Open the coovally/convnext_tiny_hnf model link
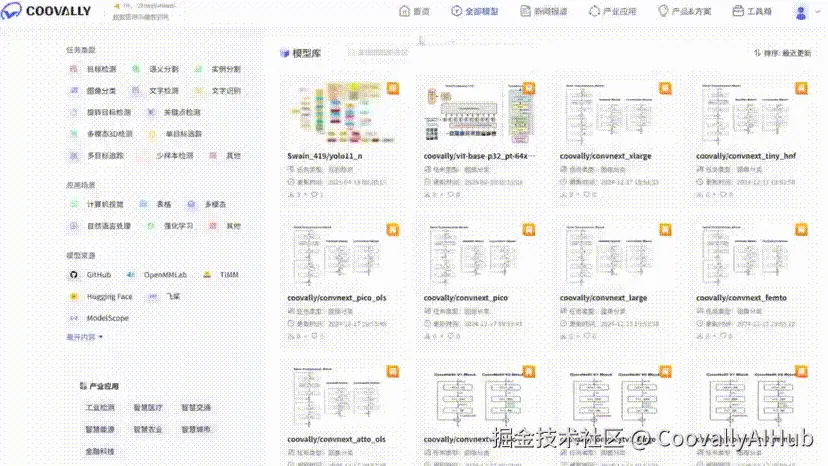 point(746,156)
